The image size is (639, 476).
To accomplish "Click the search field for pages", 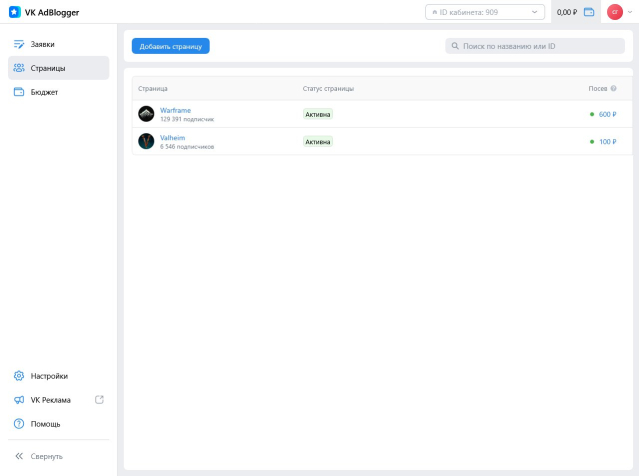I will [x=534, y=46].
